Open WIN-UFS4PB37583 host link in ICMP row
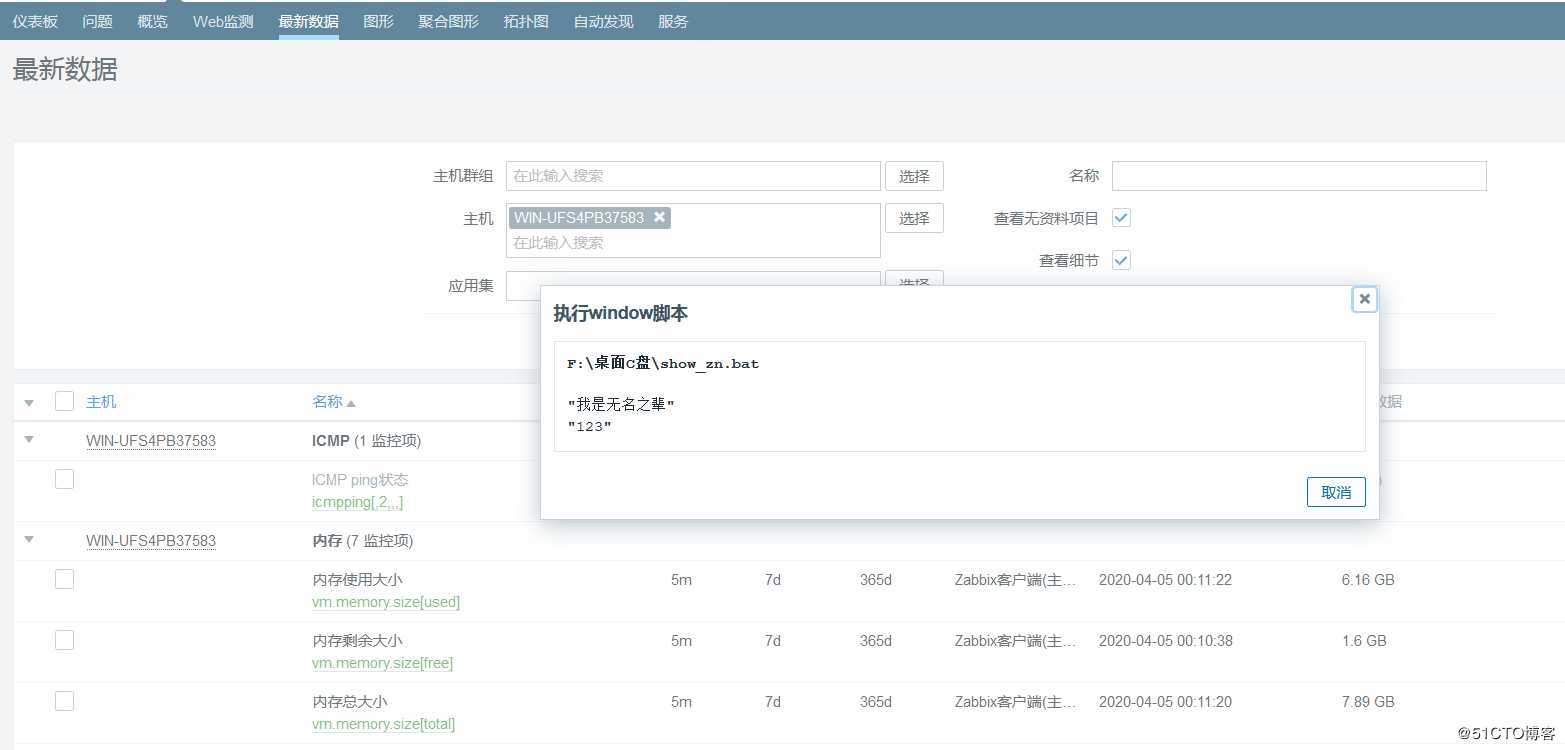The height and width of the screenshot is (750, 1565). click(x=151, y=440)
